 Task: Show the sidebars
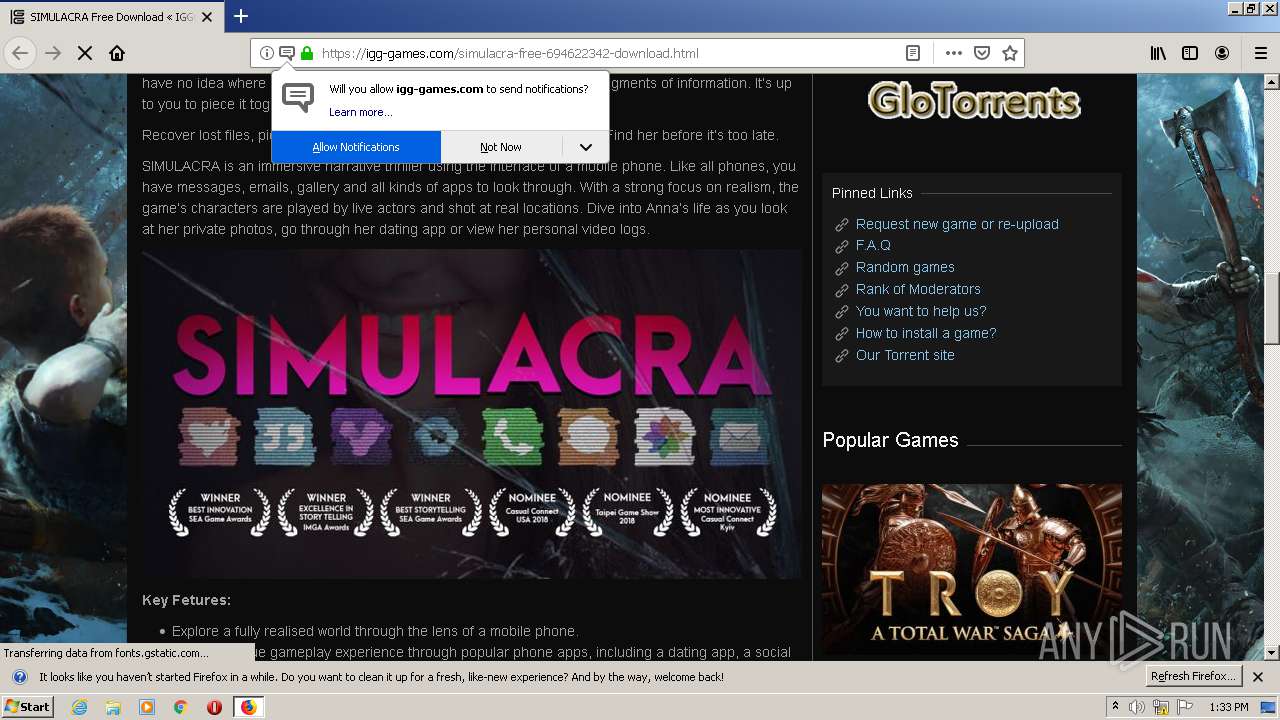point(1190,53)
